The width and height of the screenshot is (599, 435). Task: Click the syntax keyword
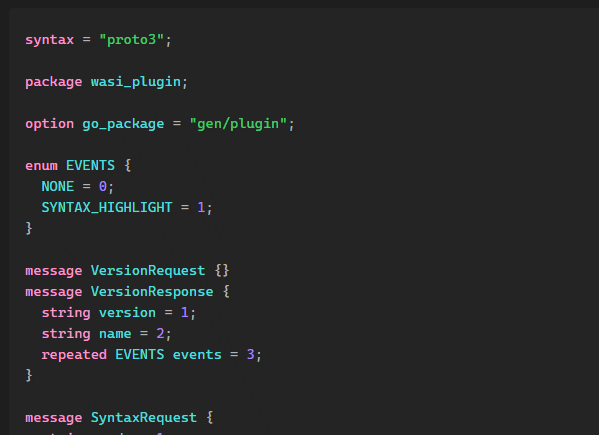coord(50,40)
